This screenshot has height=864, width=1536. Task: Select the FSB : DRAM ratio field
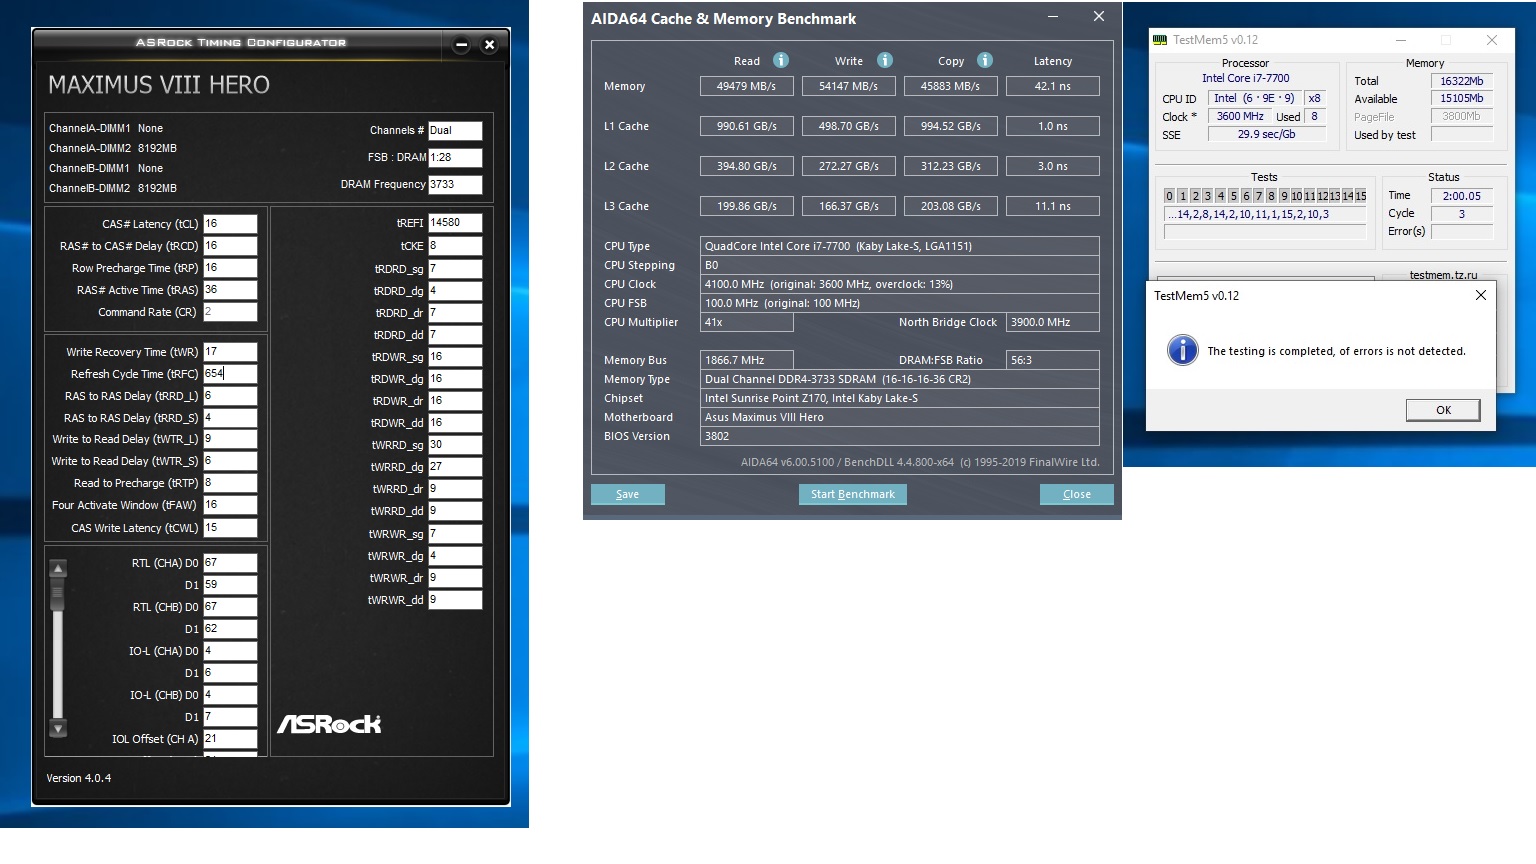coord(455,158)
